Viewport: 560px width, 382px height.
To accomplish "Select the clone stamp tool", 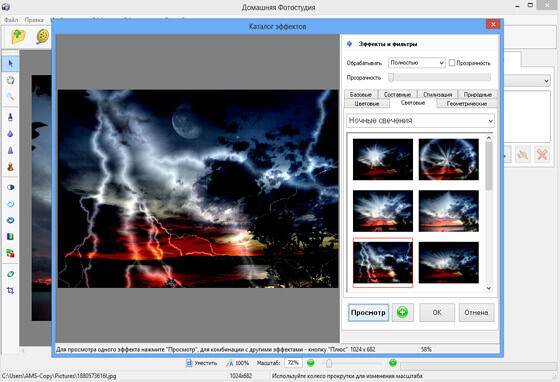I will pos(10,167).
